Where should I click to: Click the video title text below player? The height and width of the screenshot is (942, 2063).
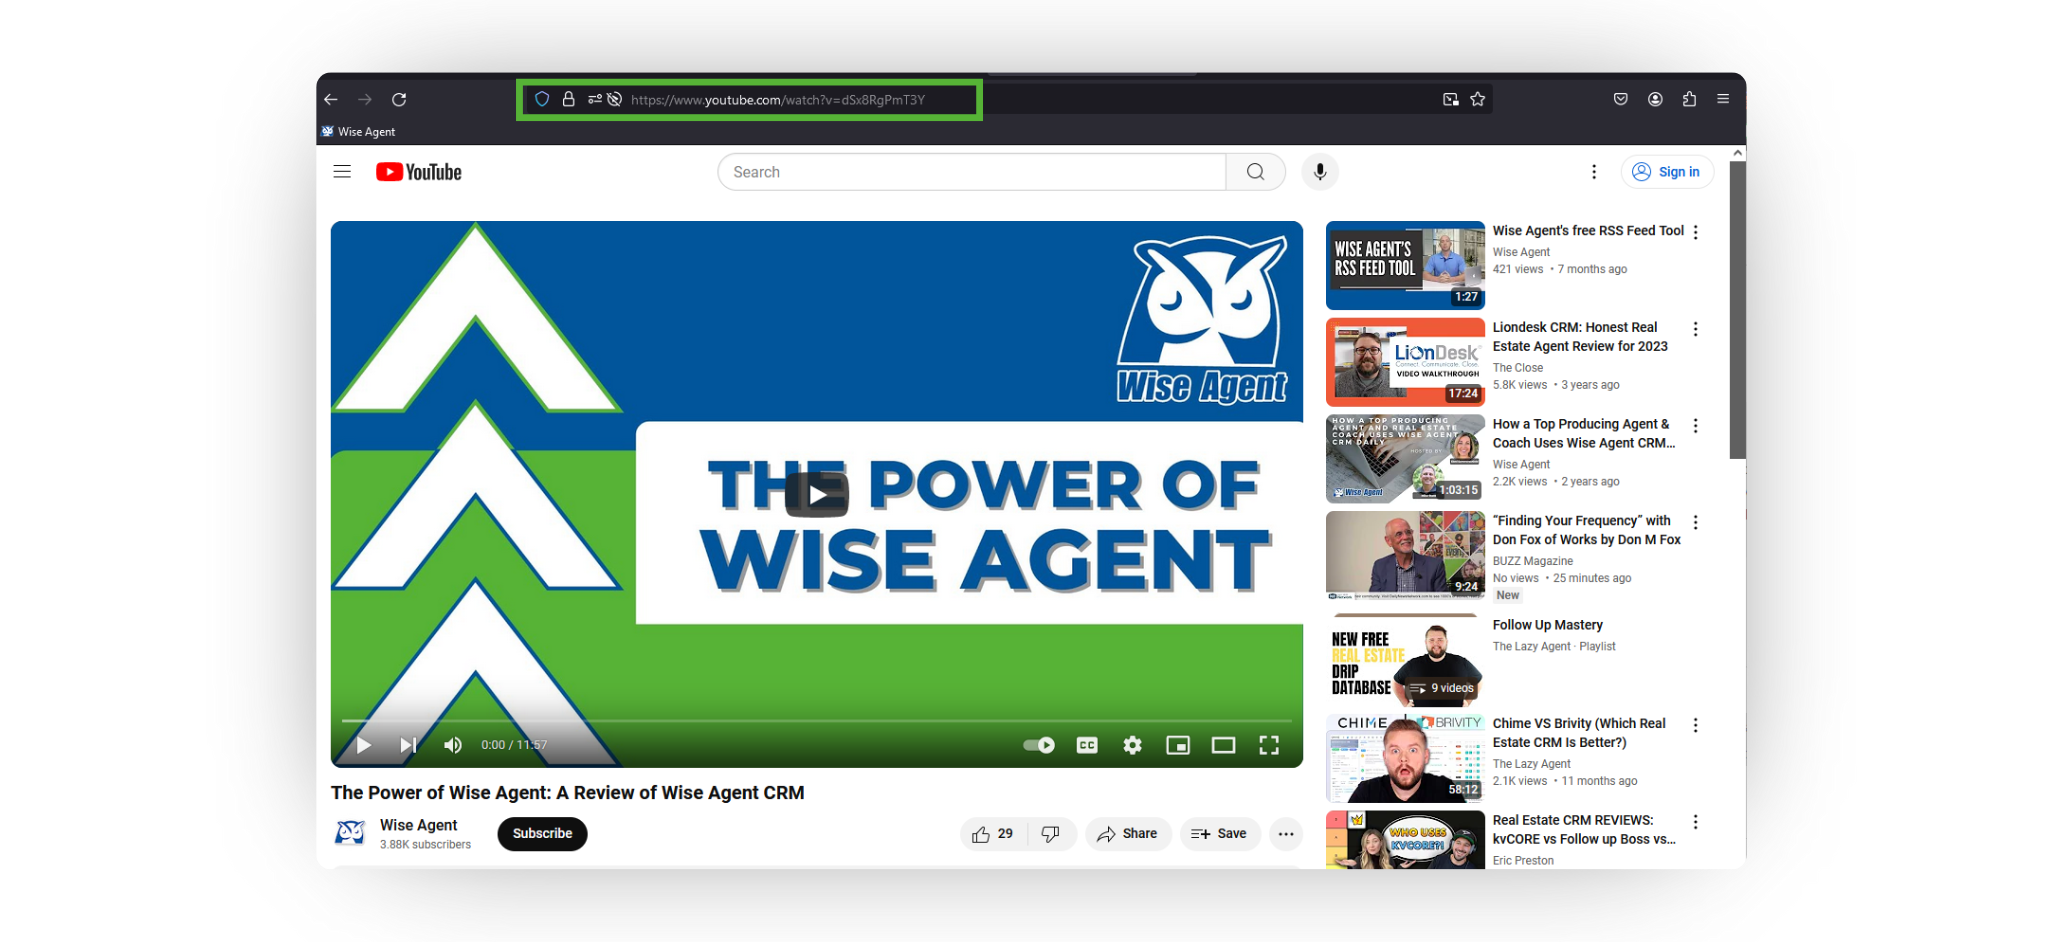tap(567, 793)
